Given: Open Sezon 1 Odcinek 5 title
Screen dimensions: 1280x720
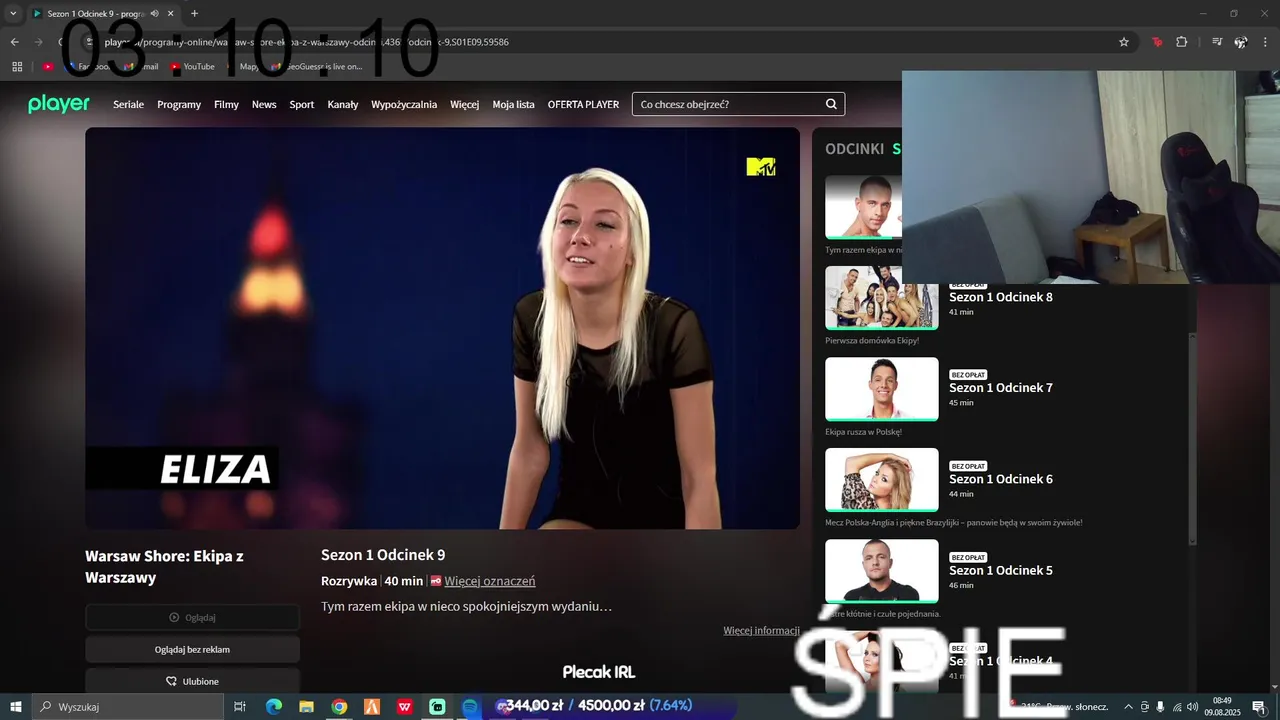Looking at the screenshot, I should tap(1001, 570).
